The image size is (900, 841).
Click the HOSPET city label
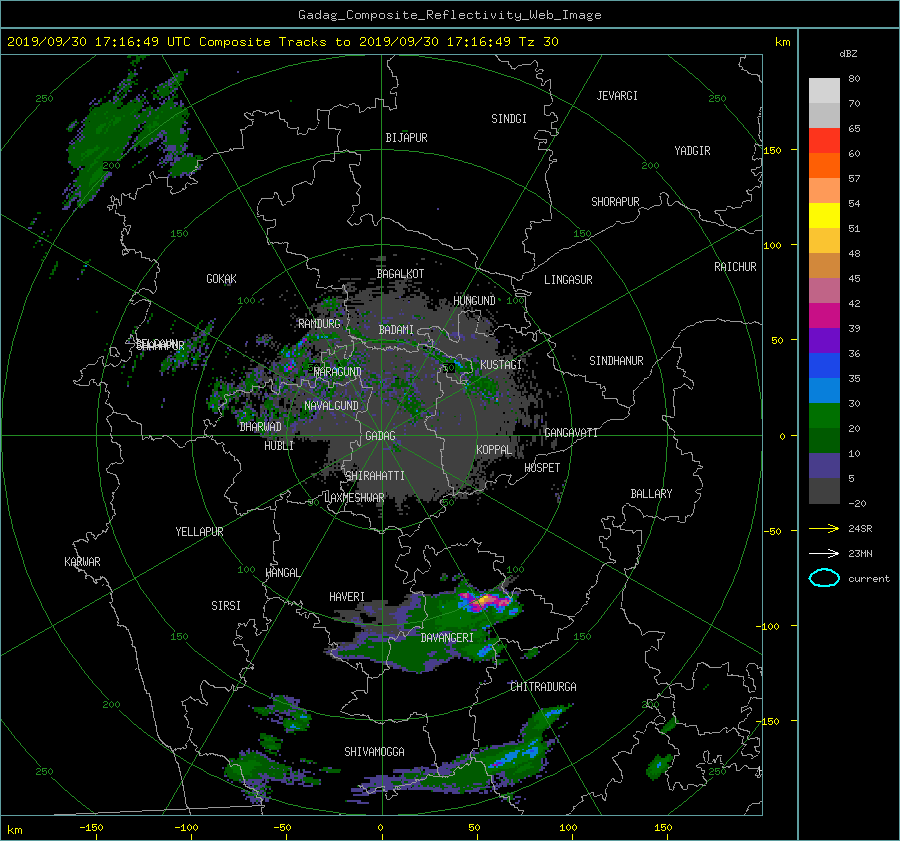[x=542, y=468]
